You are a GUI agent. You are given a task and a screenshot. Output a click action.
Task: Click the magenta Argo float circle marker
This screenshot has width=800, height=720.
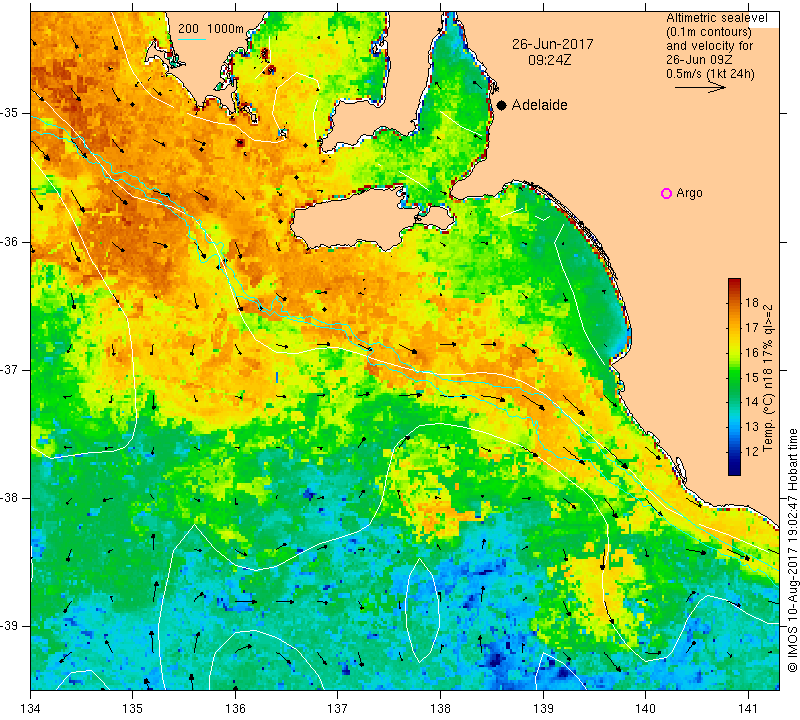pos(666,193)
